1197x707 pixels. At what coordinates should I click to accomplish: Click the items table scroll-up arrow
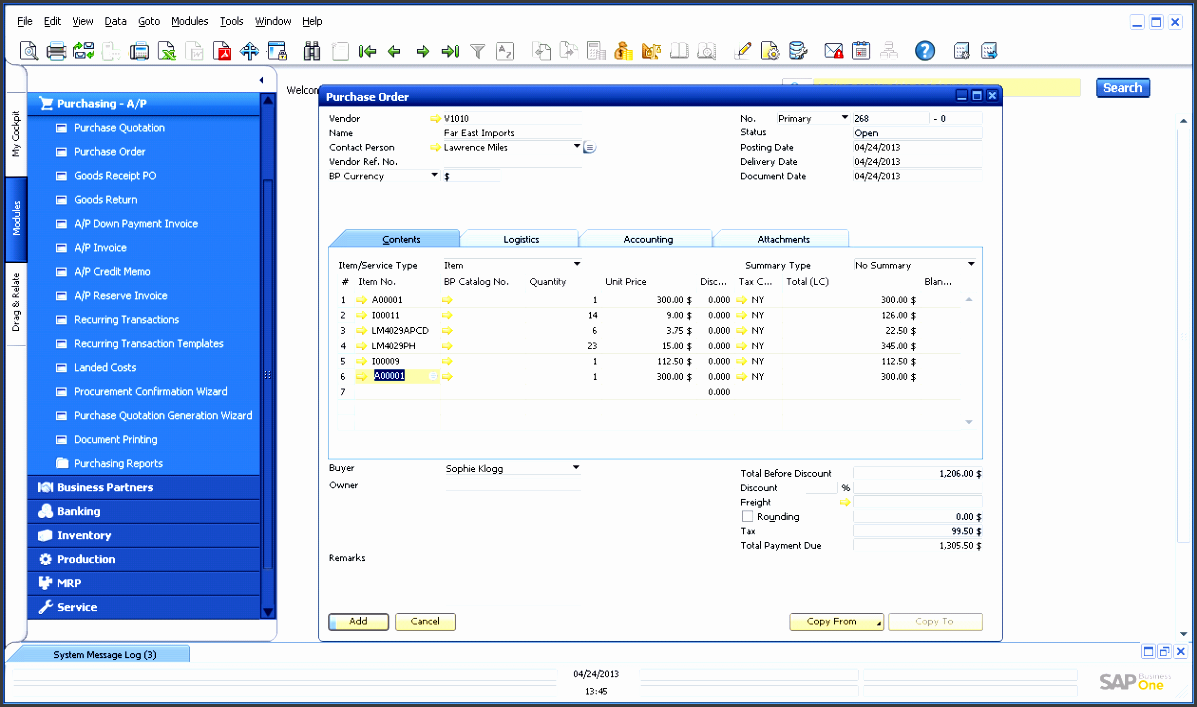(x=969, y=299)
